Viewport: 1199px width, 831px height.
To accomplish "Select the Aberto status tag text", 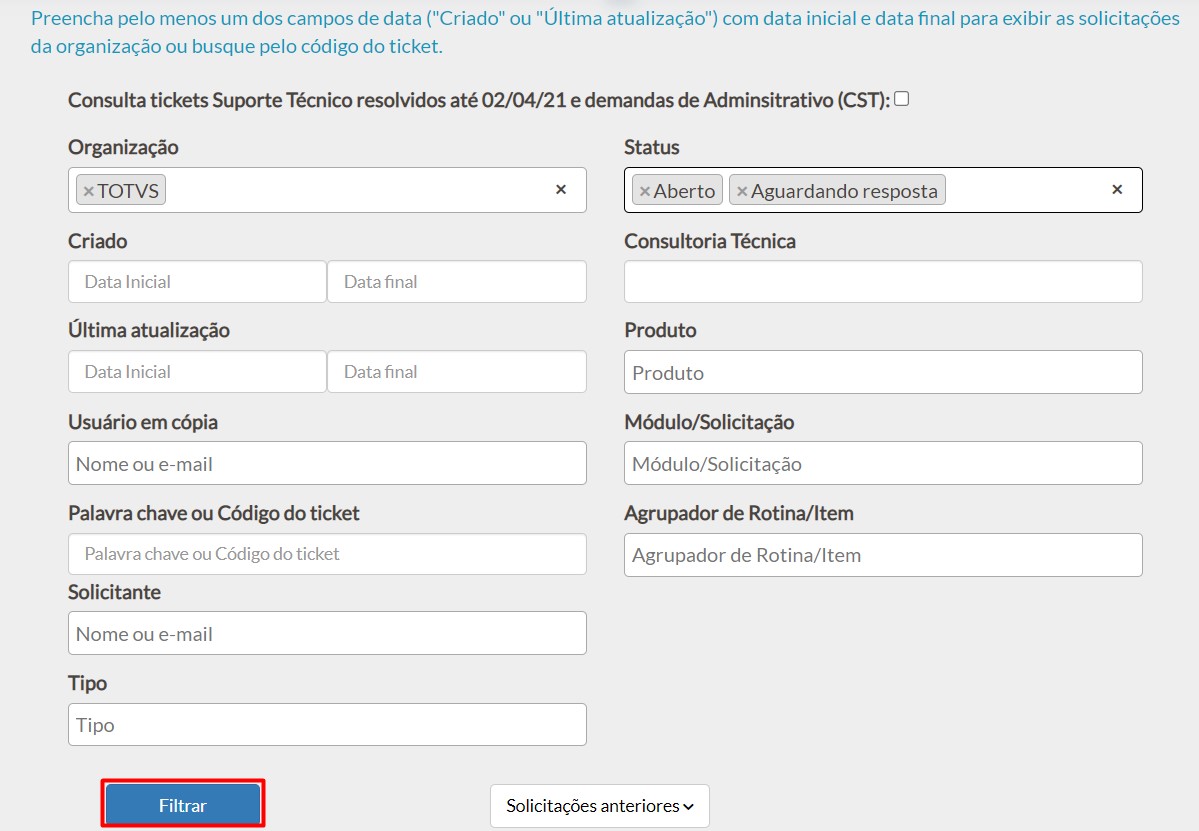I will pos(684,191).
